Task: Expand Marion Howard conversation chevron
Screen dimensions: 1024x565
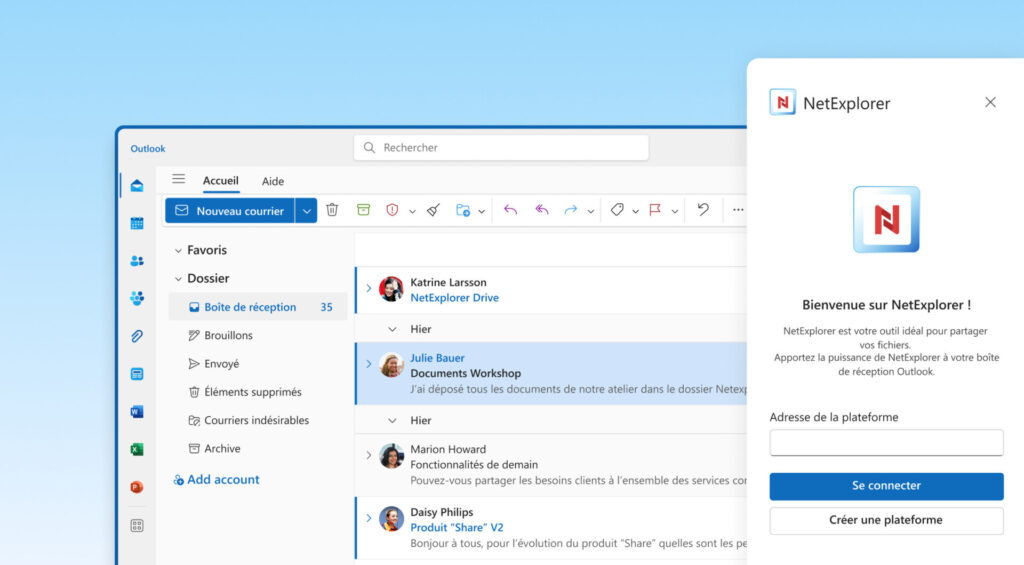Action: (368, 455)
